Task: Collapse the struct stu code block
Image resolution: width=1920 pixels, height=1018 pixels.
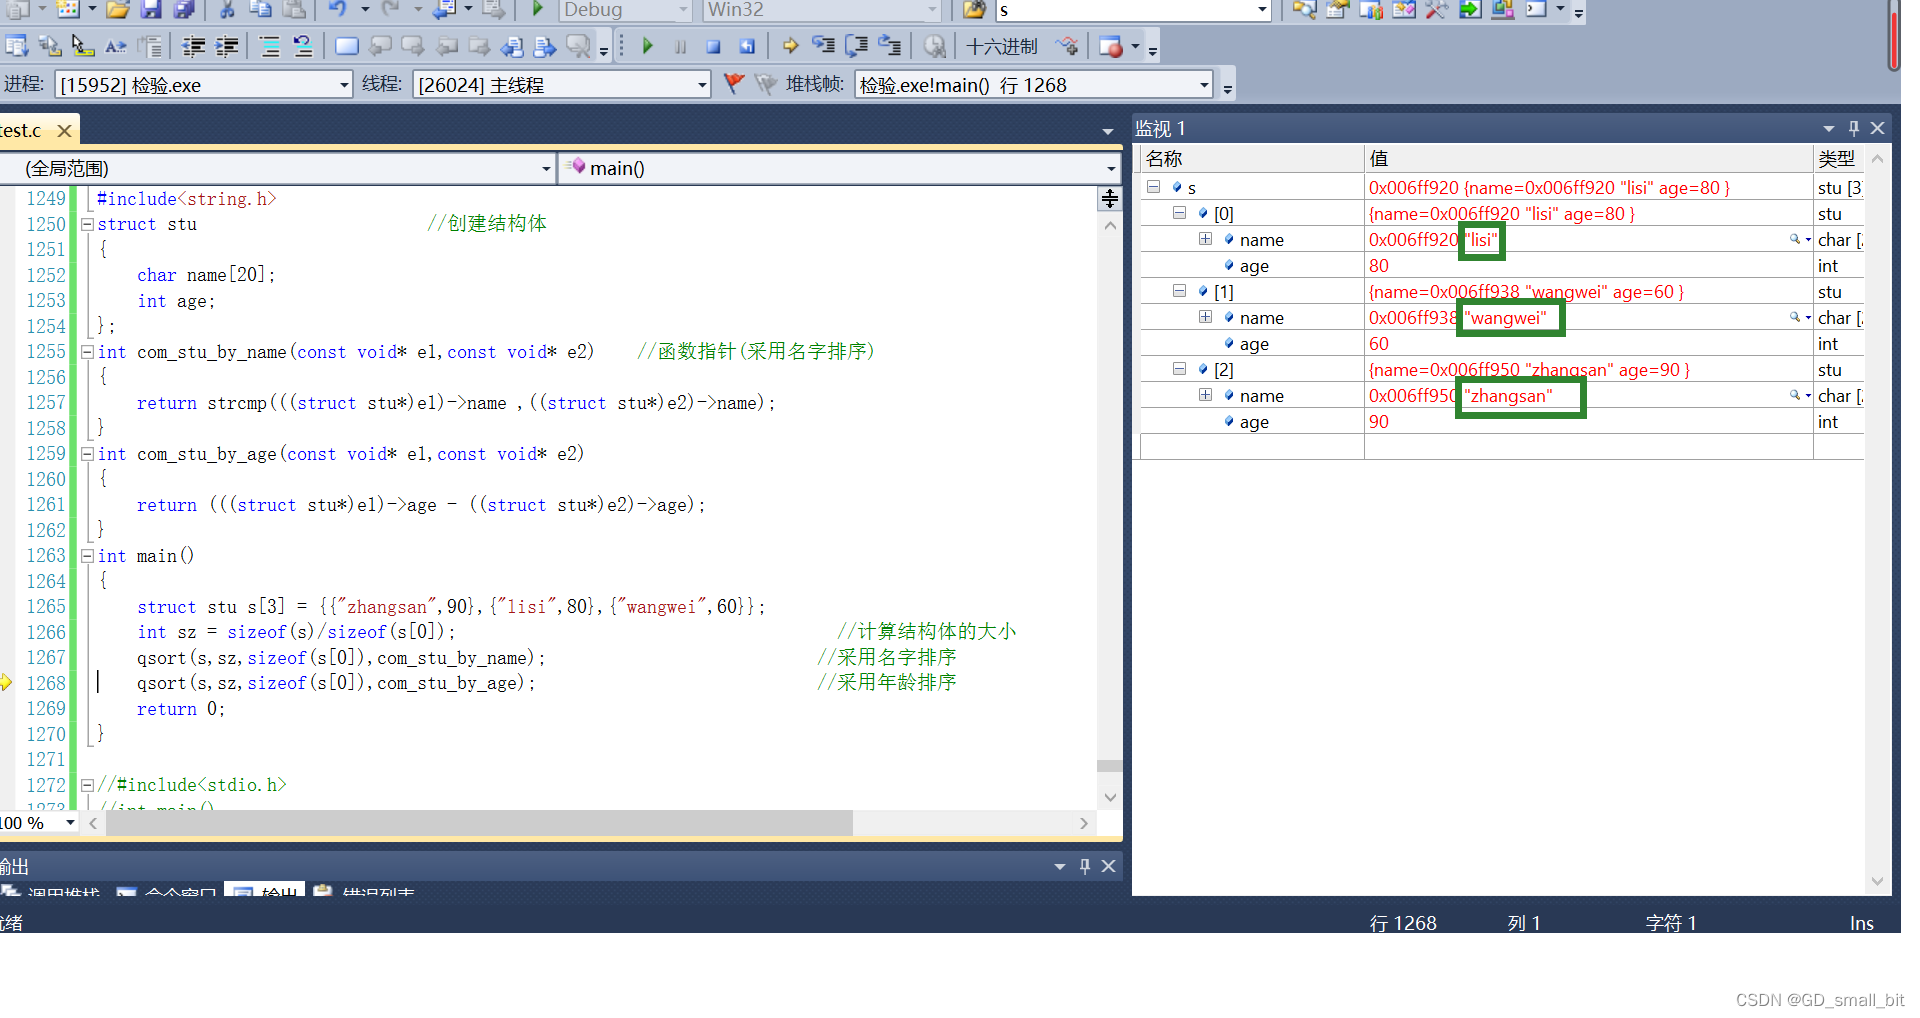Action: point(87,225)
